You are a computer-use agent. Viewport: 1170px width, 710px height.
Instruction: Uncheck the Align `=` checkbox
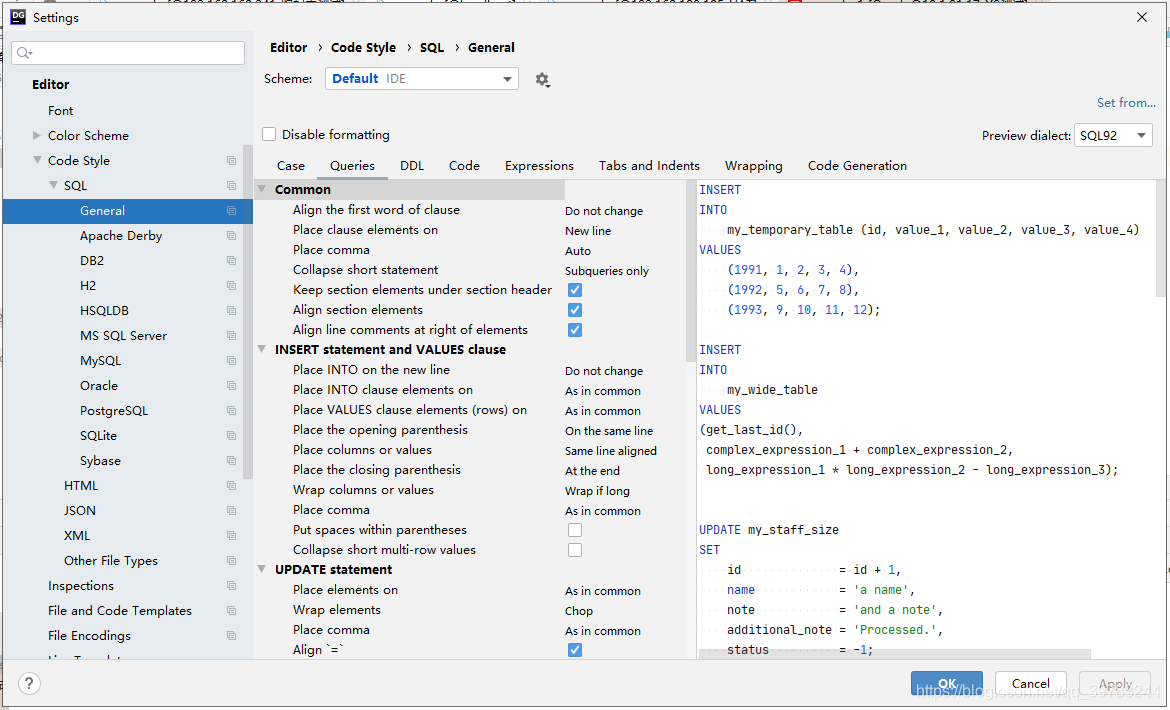click(x=575, y=650)
